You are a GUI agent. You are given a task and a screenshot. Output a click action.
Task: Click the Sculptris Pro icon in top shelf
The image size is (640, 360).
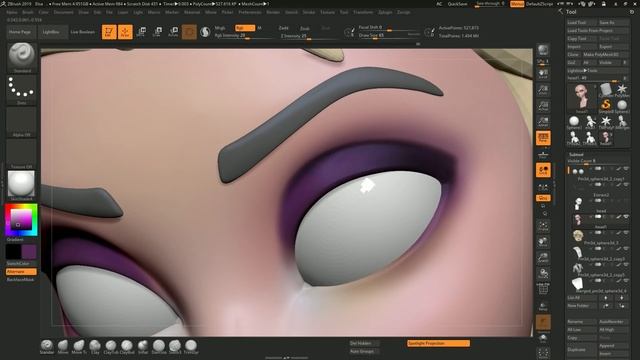coord(205,32)
